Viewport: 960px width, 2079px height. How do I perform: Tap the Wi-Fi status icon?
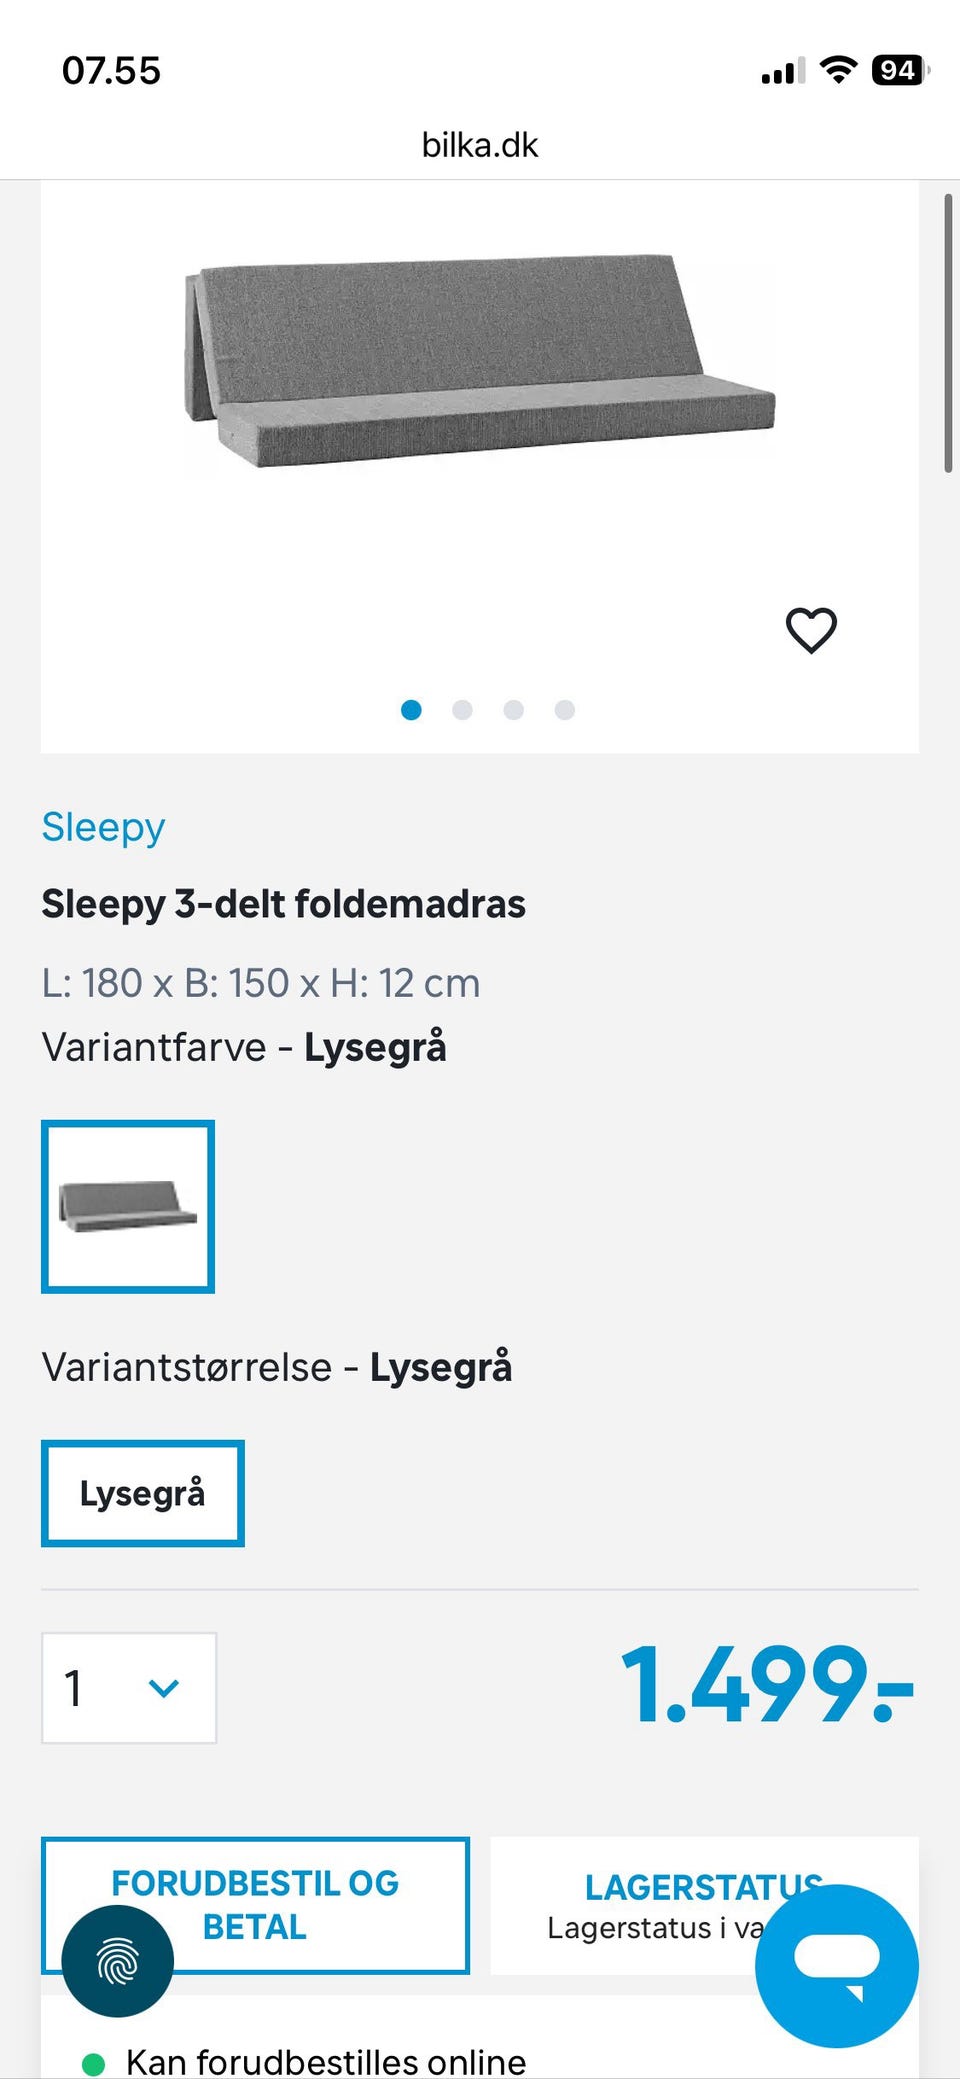[838, 70]
